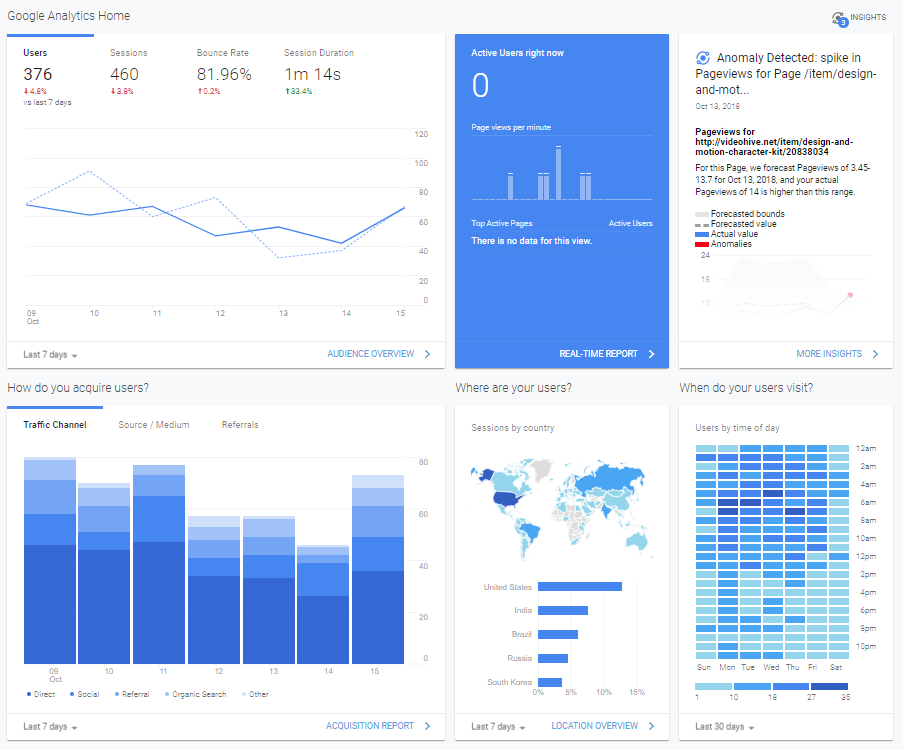Click the 81.96% bounce rate value
This screenshot has height=750, width=903.
point(224,74)
